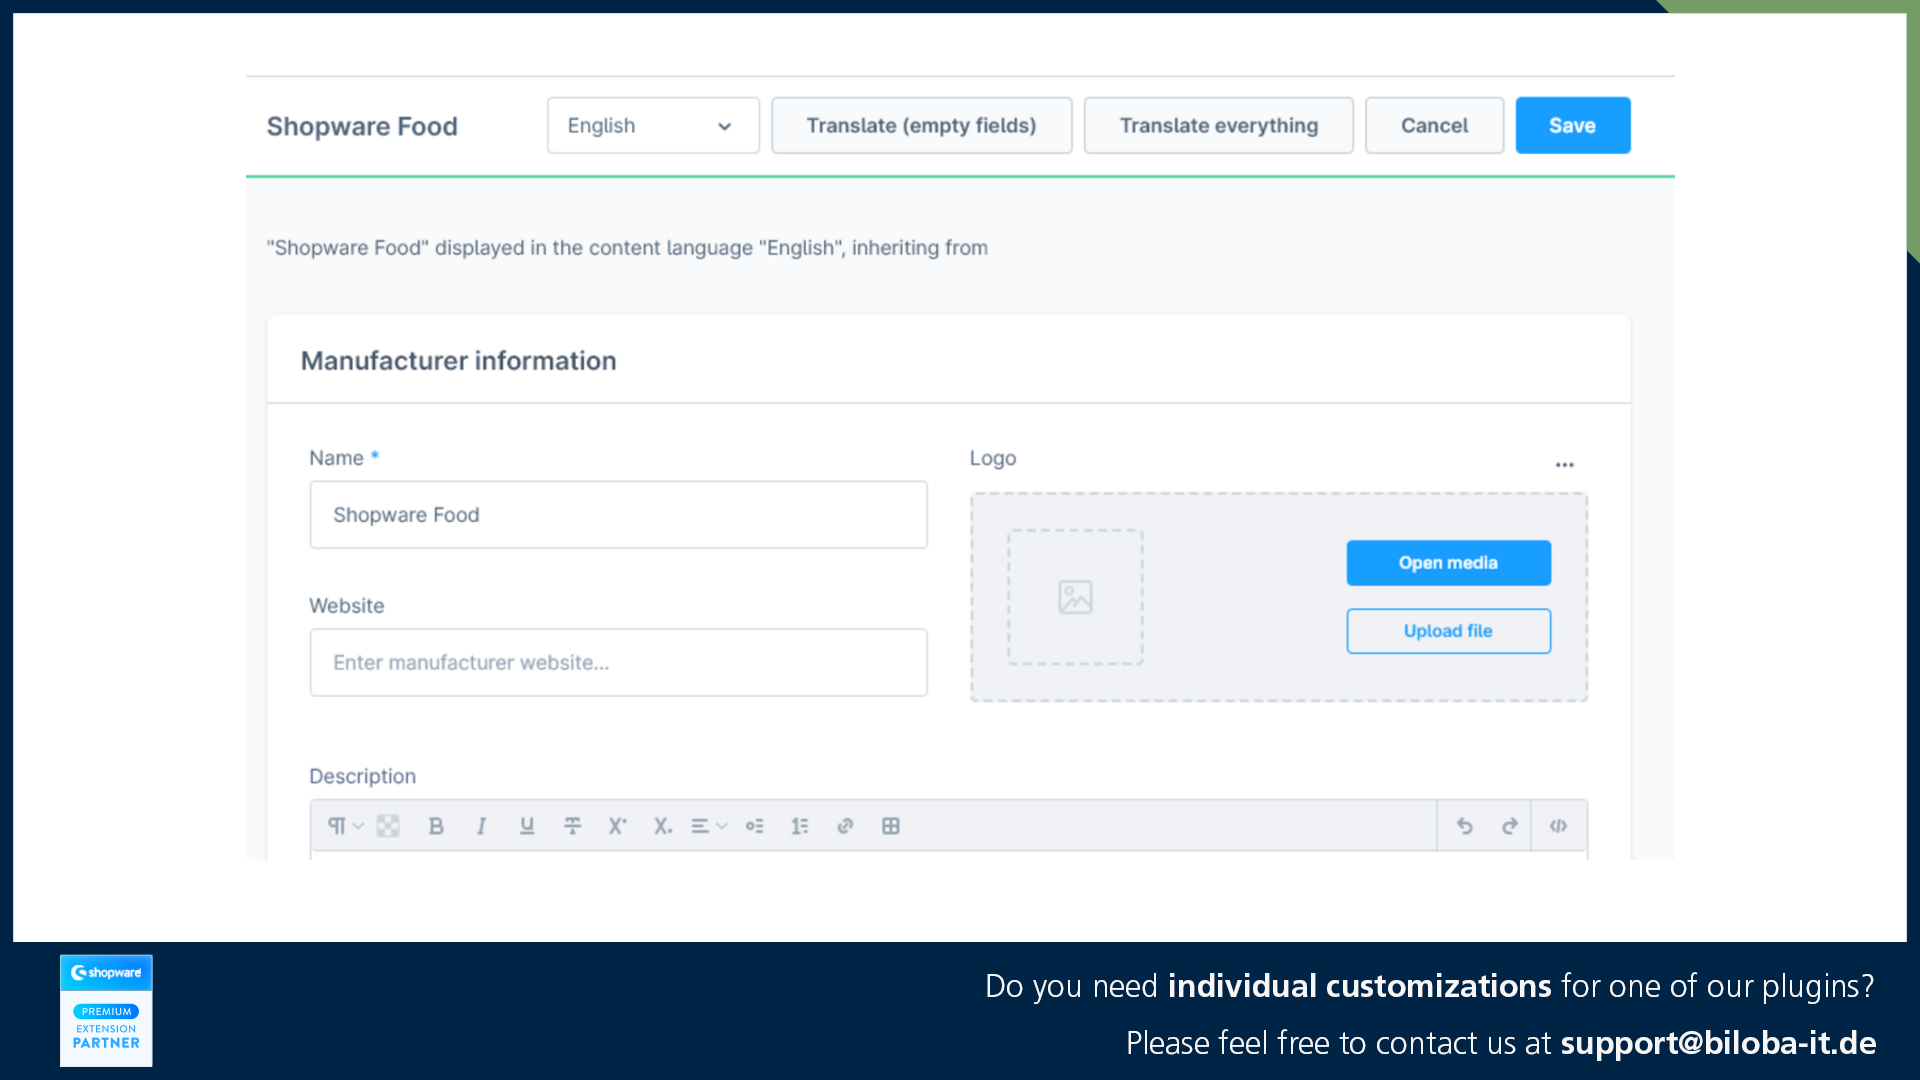The width and height of the screenshot is (1920, 1080).
Task: Open the text alignment dropdown
Action: (x=709, y=826)
